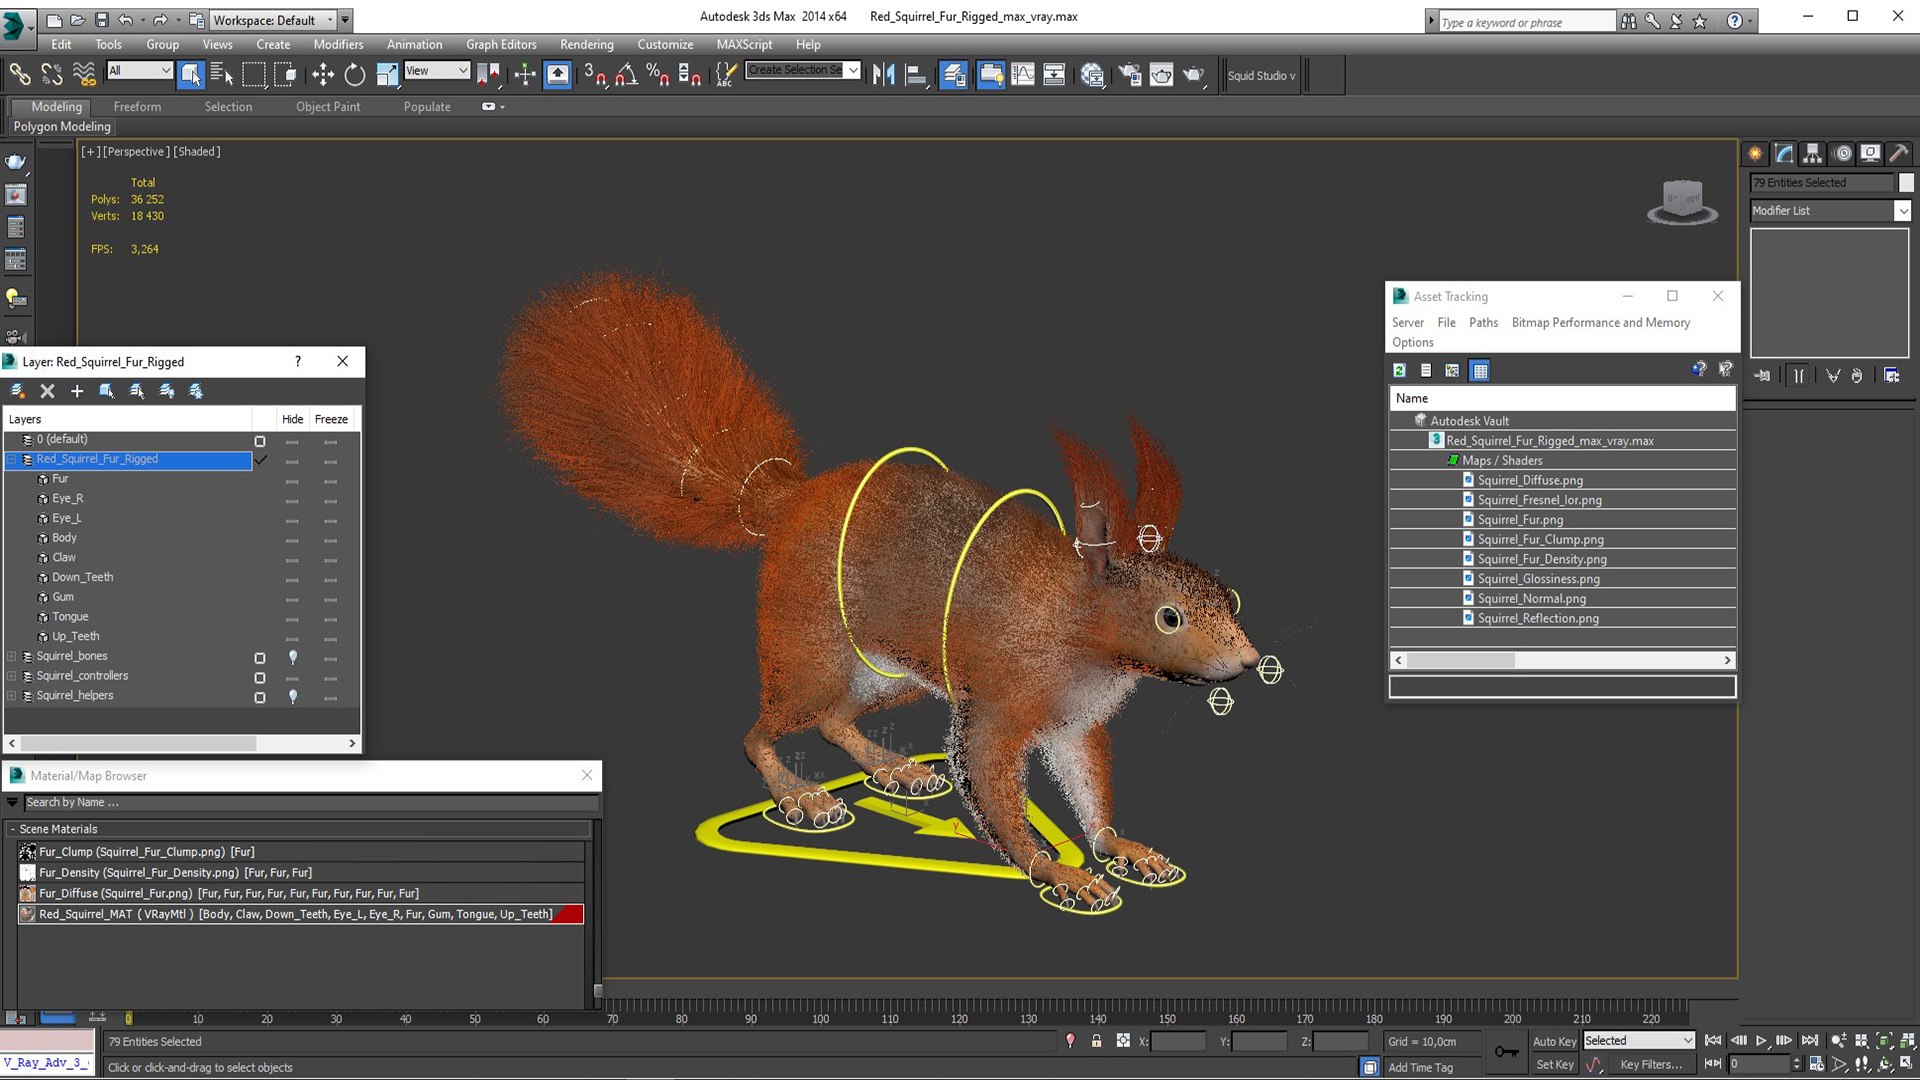The image size is (1920, 1080).
Task: Open the Workspace Default dropdown
Action: click(x=273, y=20)
